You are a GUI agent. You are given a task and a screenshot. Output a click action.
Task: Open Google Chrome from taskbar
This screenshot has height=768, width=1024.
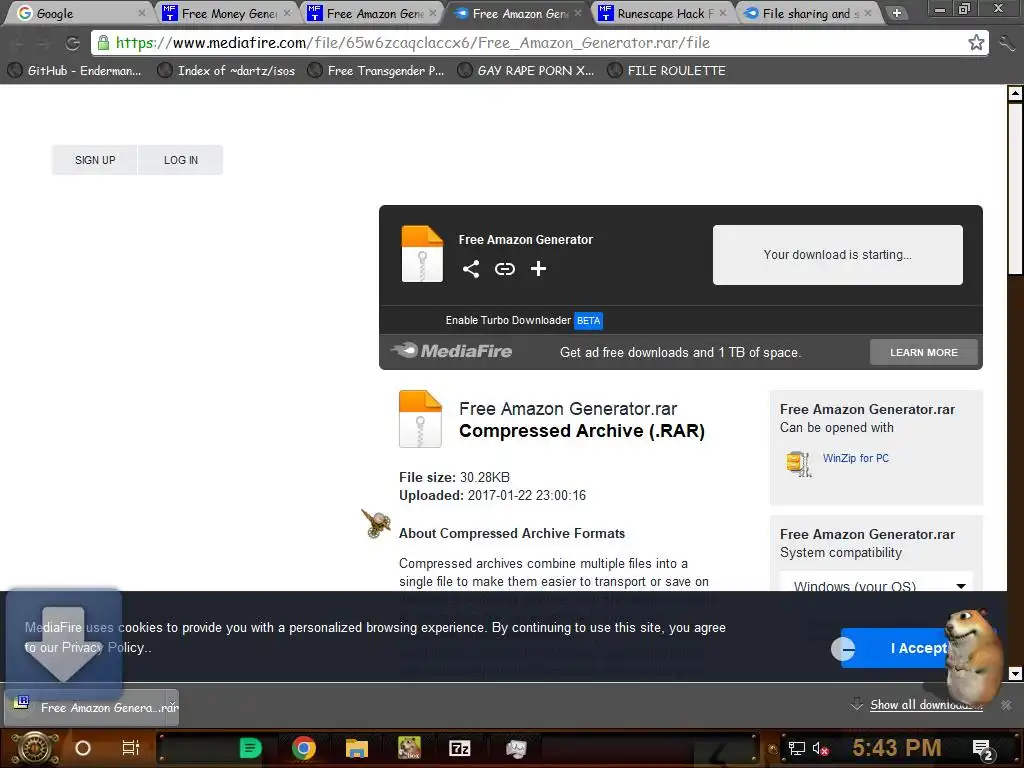tap(304, 748)
